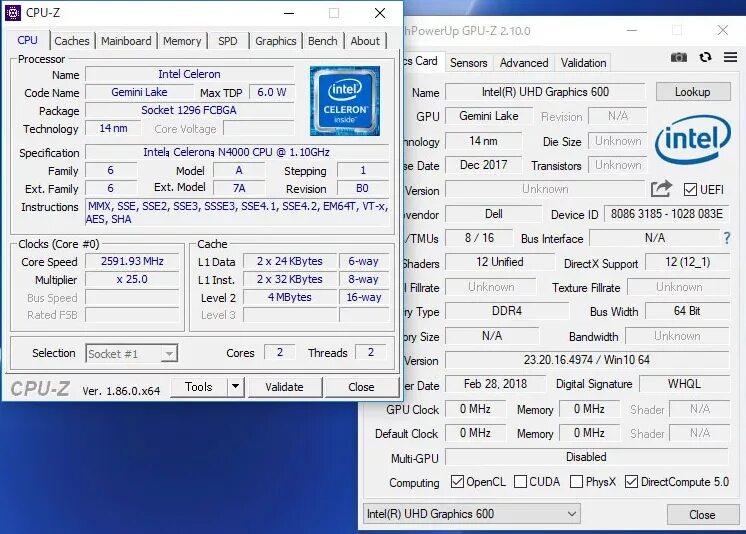Click the Multiplier x 25.0 value
746x534 pixels.
click(132, 279)
